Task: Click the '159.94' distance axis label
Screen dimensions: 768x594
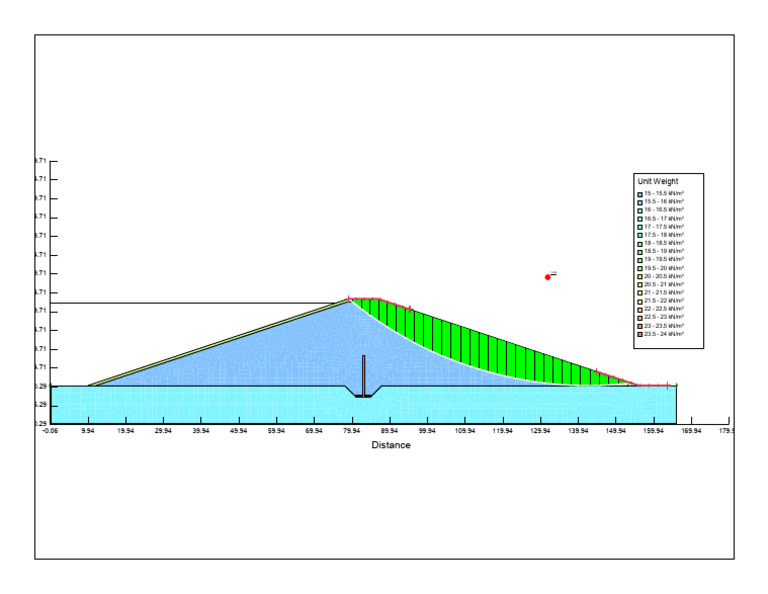Action: coord(653,431)
